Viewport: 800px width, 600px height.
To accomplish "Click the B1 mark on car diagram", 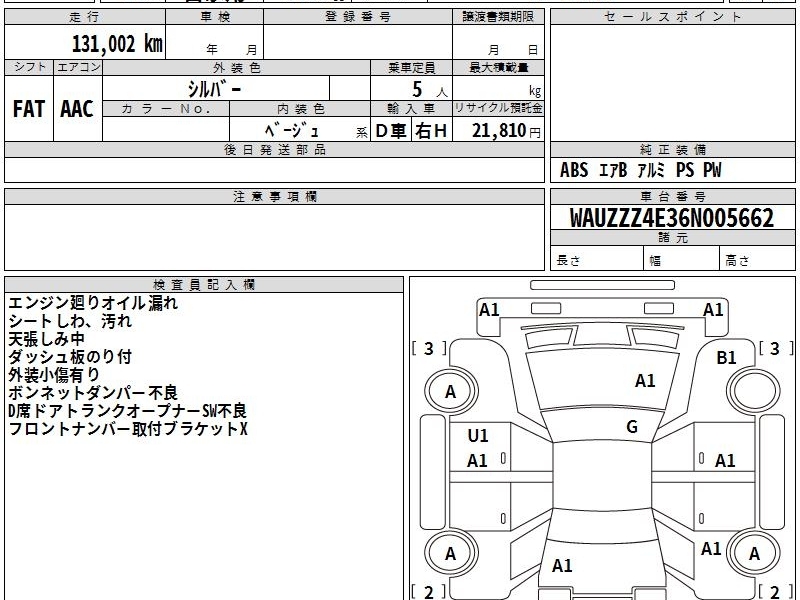I will [x=726, y=358].
